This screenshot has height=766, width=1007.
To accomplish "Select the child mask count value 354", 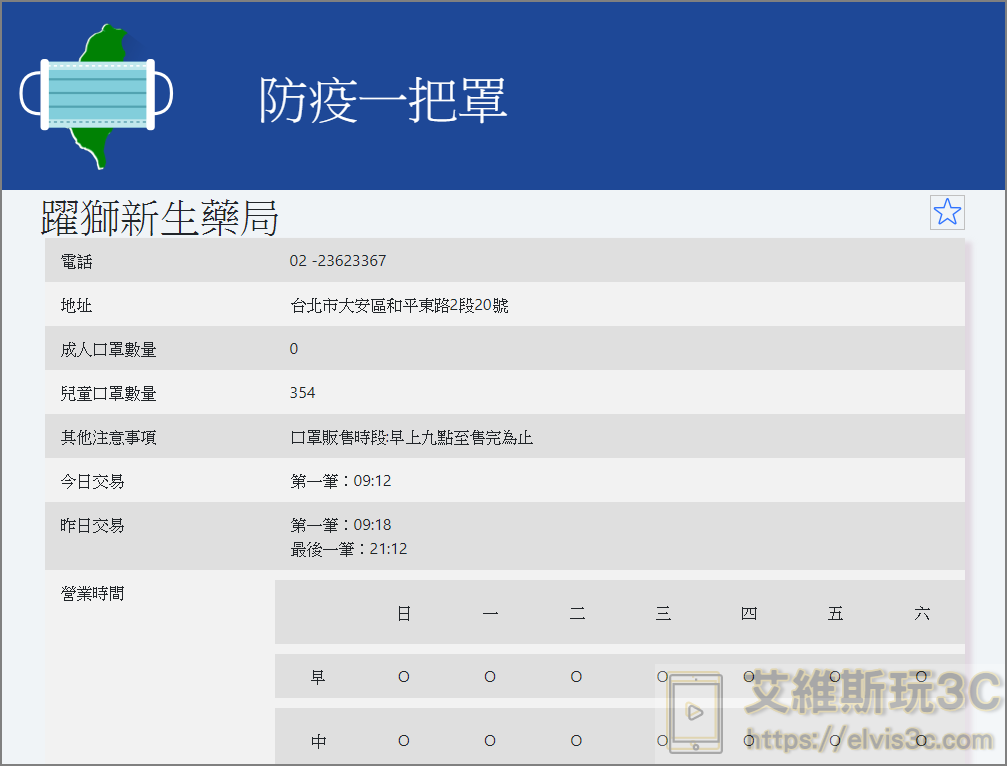I will coord(302,393).
